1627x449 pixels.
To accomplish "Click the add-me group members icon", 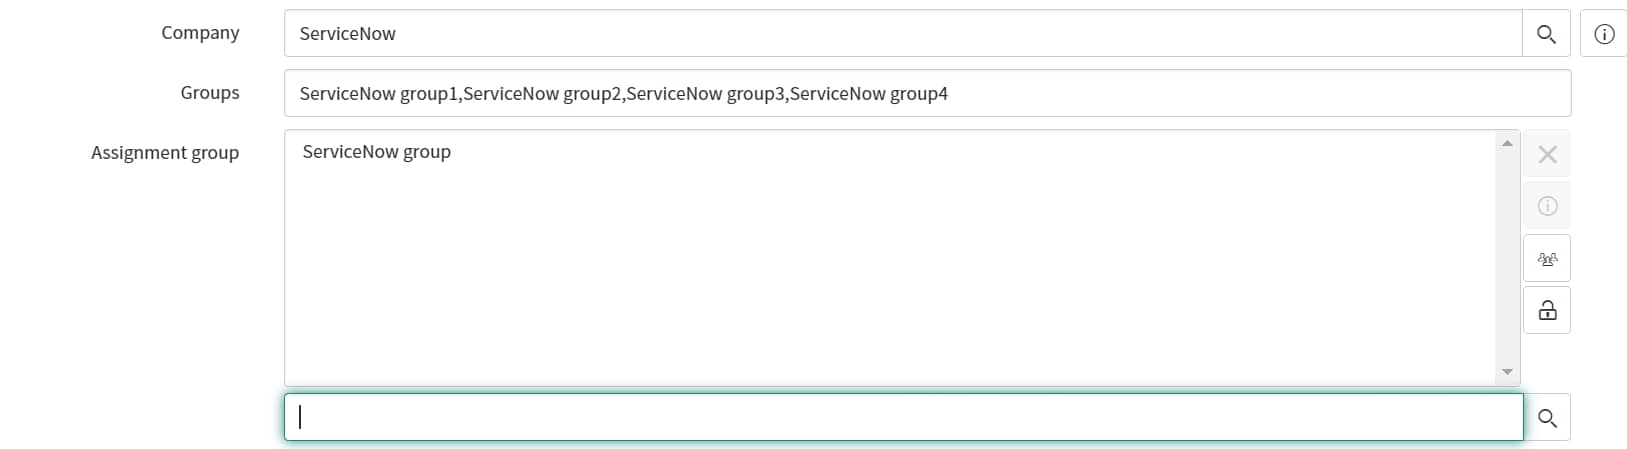I will tap(1547, 259).
